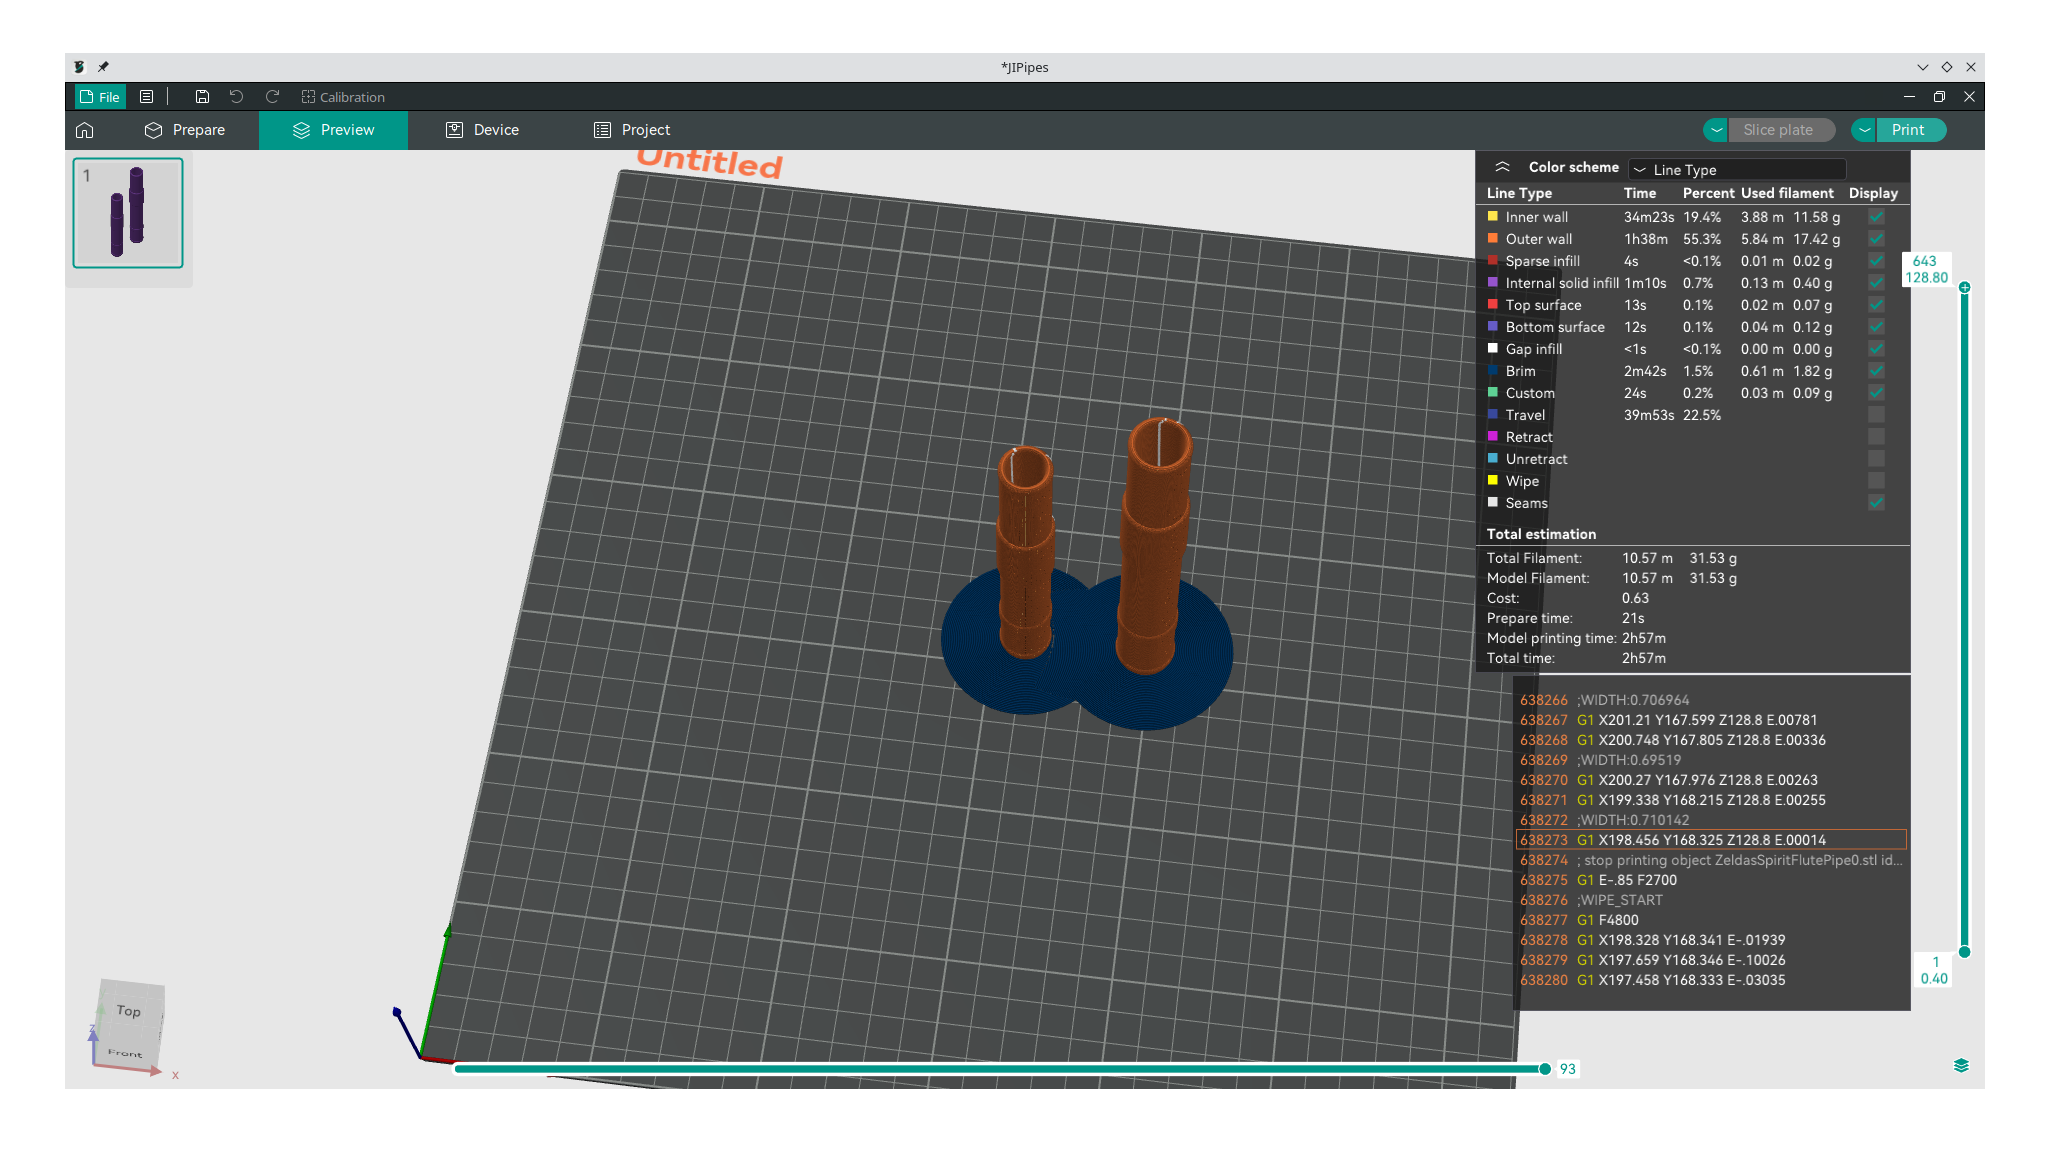2050x1166 pixels.
Task: Expand the Slice plate dropdown arrow
Action: point(1716,130)
